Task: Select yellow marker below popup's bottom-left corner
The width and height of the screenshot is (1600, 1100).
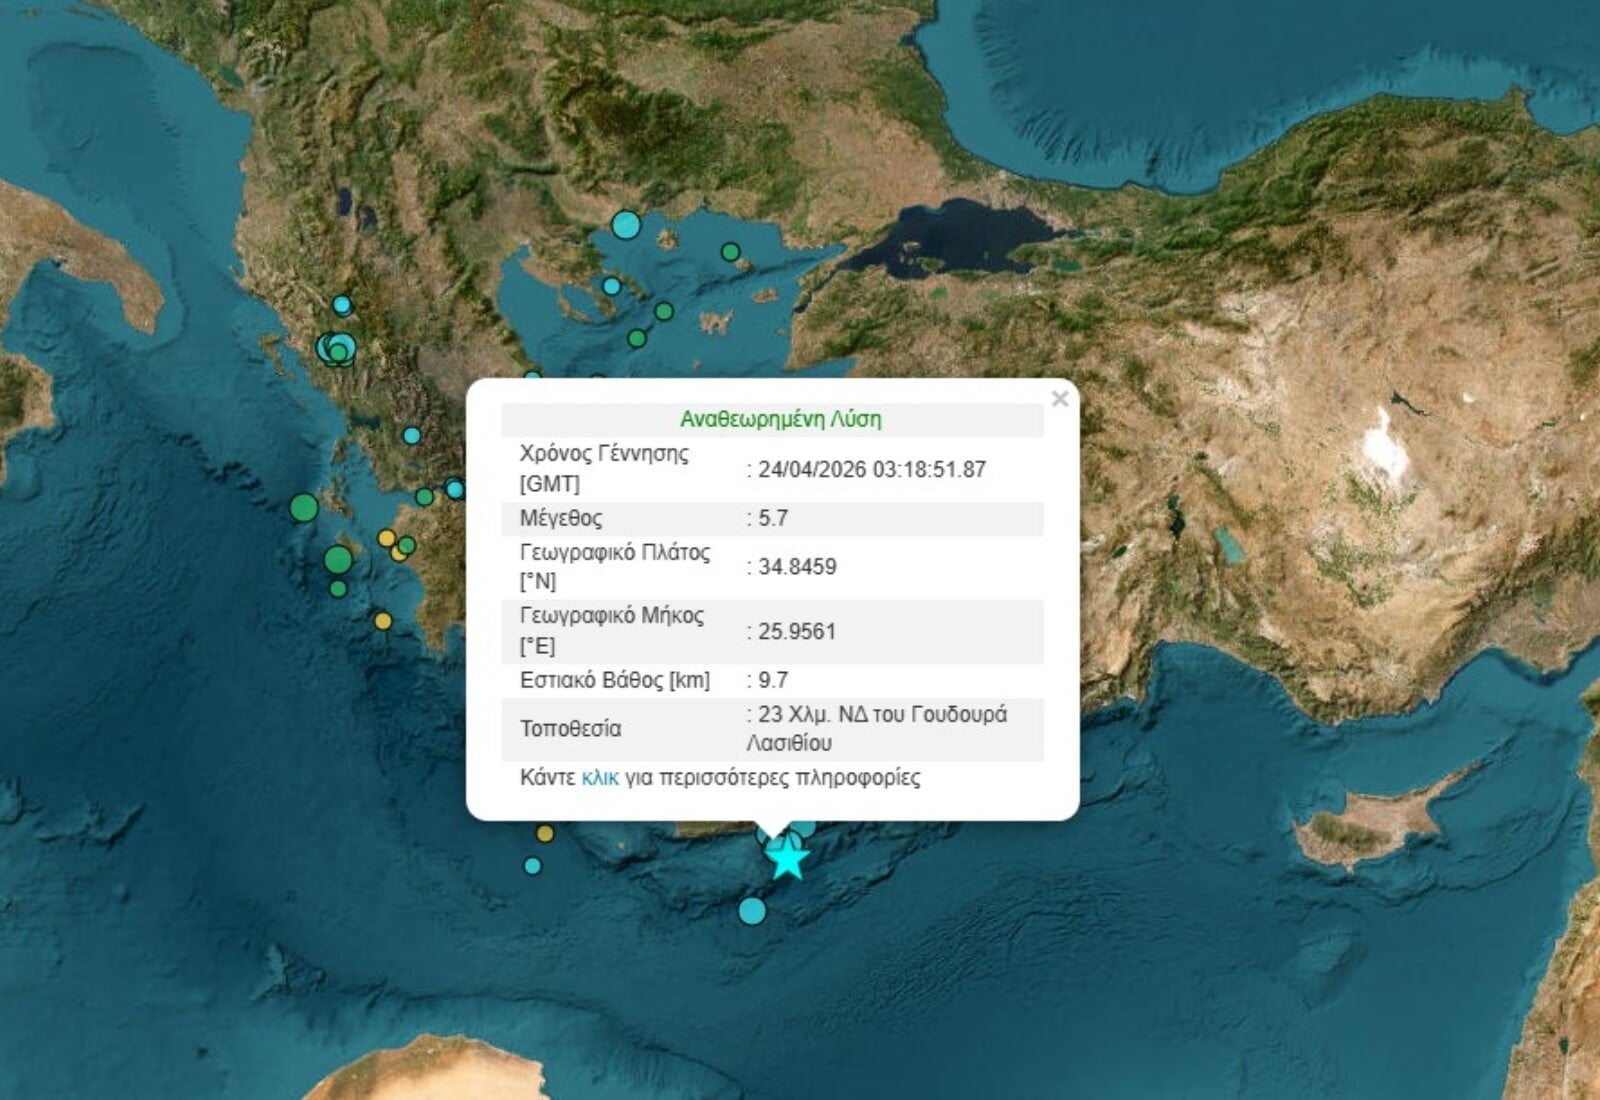Action: pyautogui.click(x=544, y=833)
